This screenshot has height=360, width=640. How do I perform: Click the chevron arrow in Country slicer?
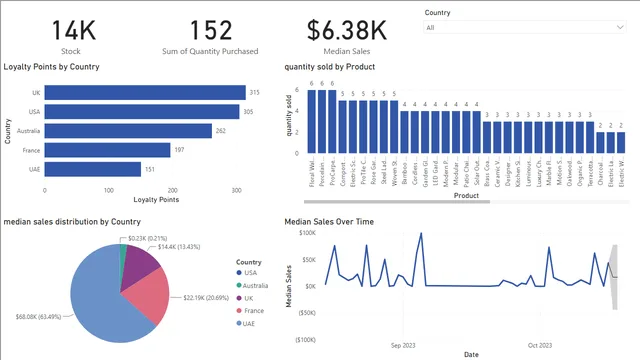coord(620,27)
